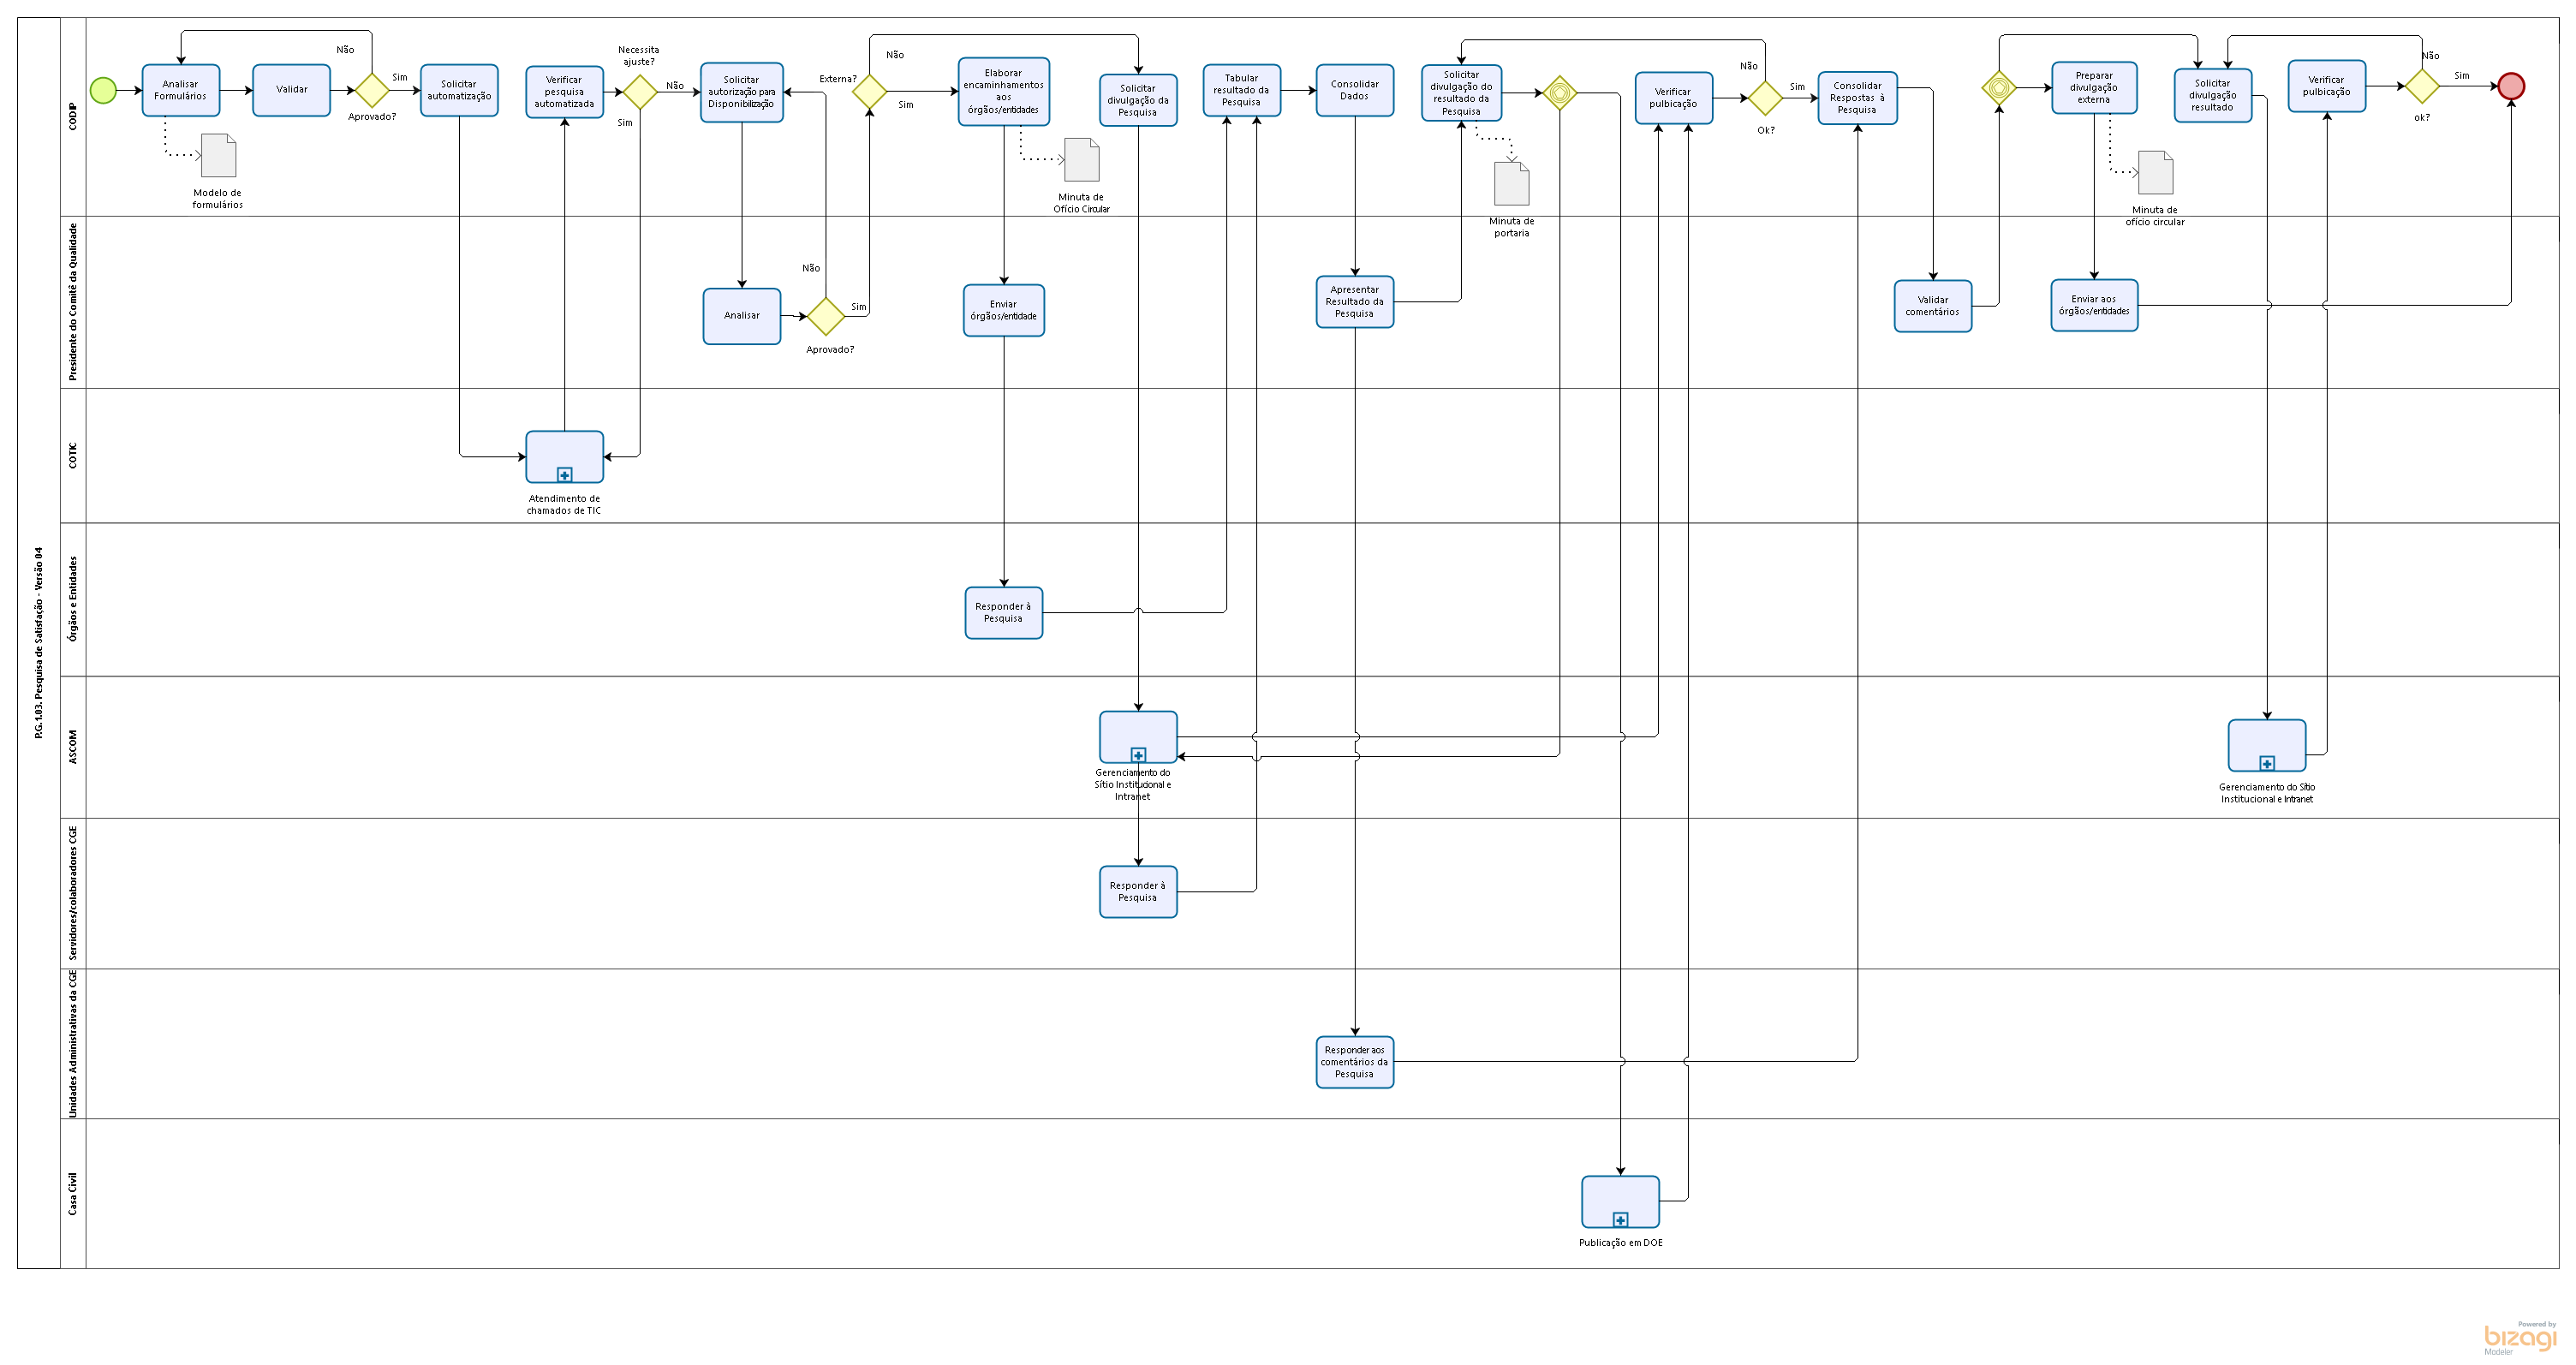The height and width of the screenshot is (1365, 2576).
Task: Expand Gerenciamento do Sítio subprocess below Solicitar divulgação
Action: (1138, 755)
